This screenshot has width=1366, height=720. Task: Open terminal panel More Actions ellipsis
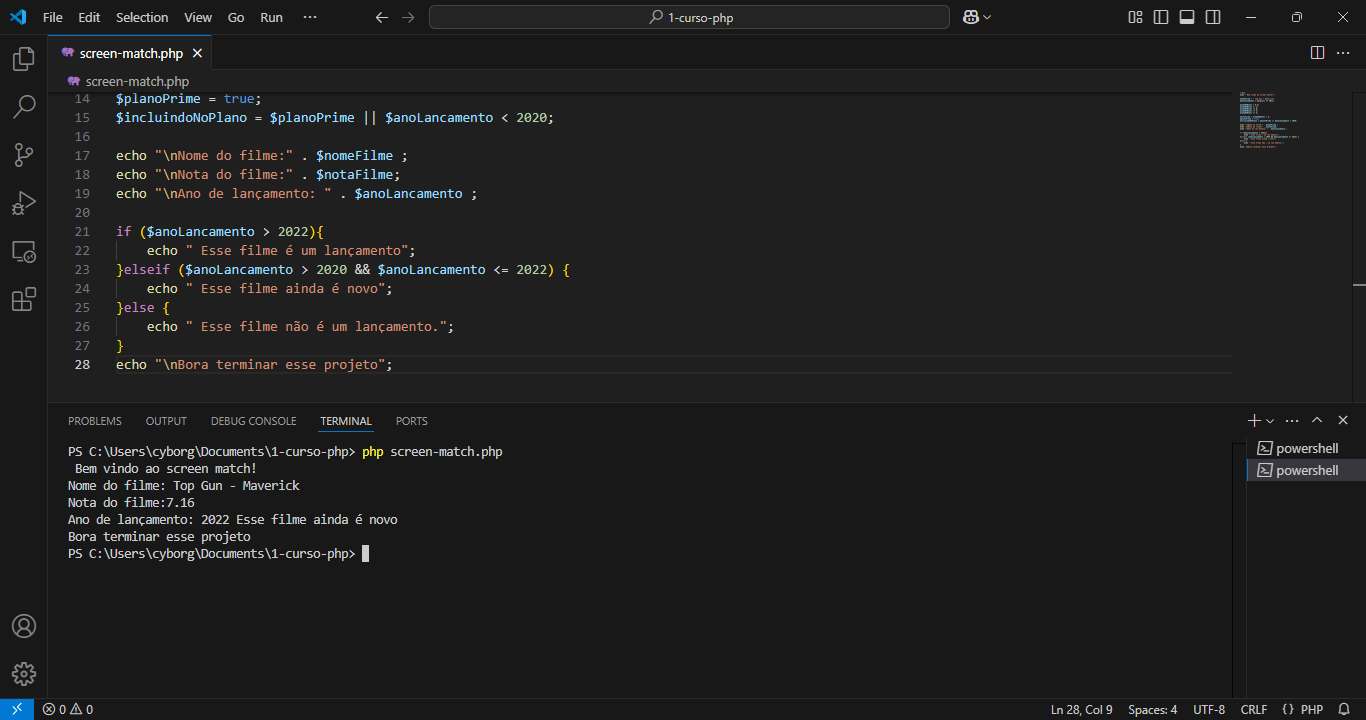[1292, 421]
